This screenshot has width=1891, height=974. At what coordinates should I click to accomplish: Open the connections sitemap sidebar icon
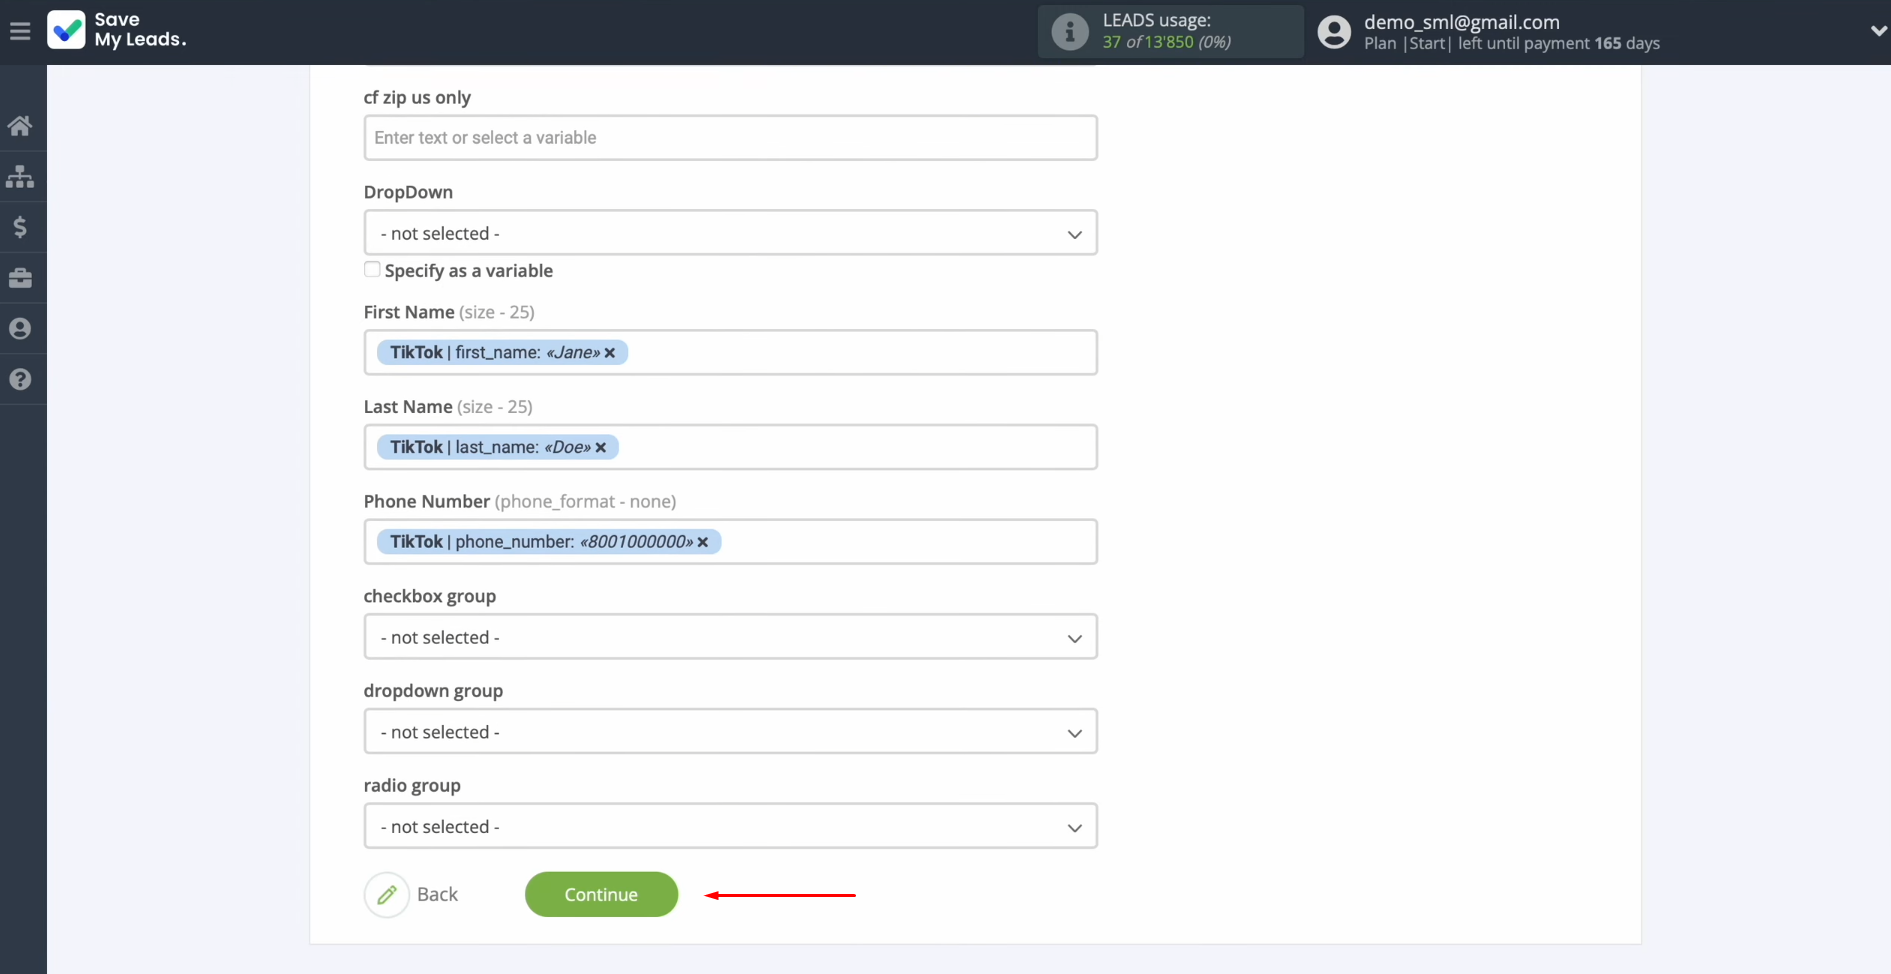coord(20,177)
